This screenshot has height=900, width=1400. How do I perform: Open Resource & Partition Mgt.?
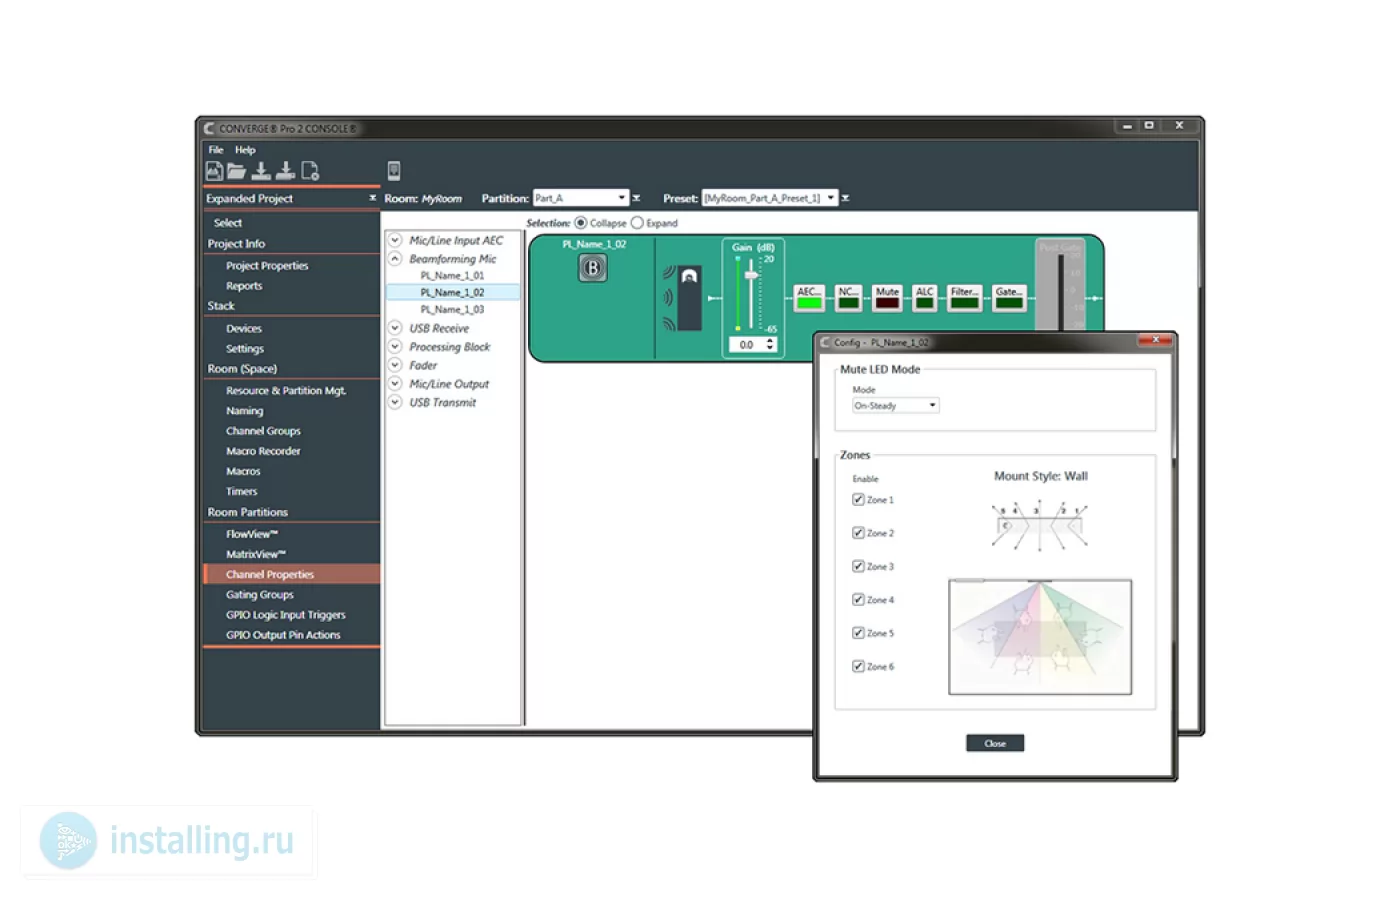[286, 391]
